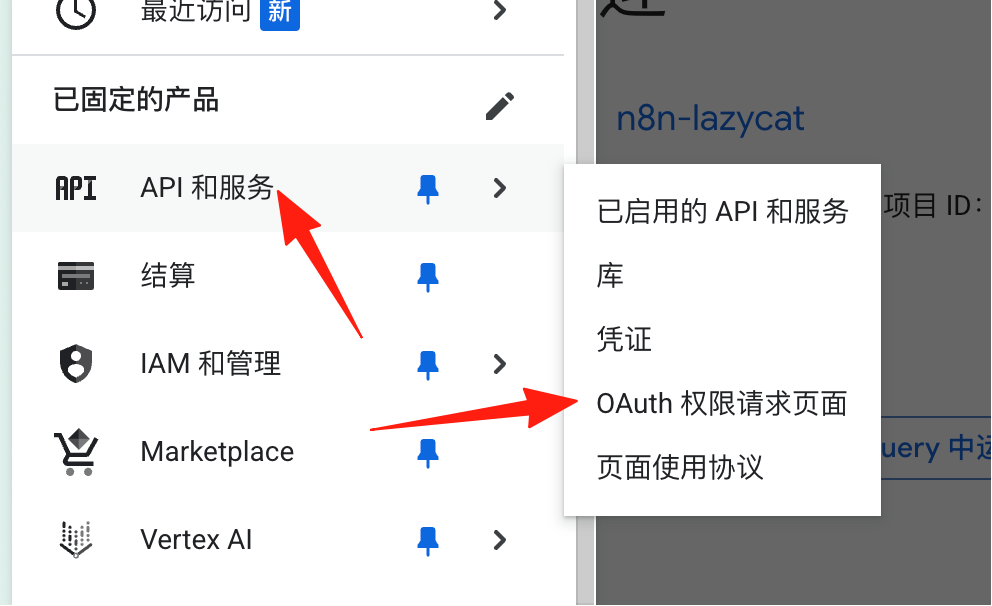Open 页面使用协议 from submenu

click(x=680, y=467)
